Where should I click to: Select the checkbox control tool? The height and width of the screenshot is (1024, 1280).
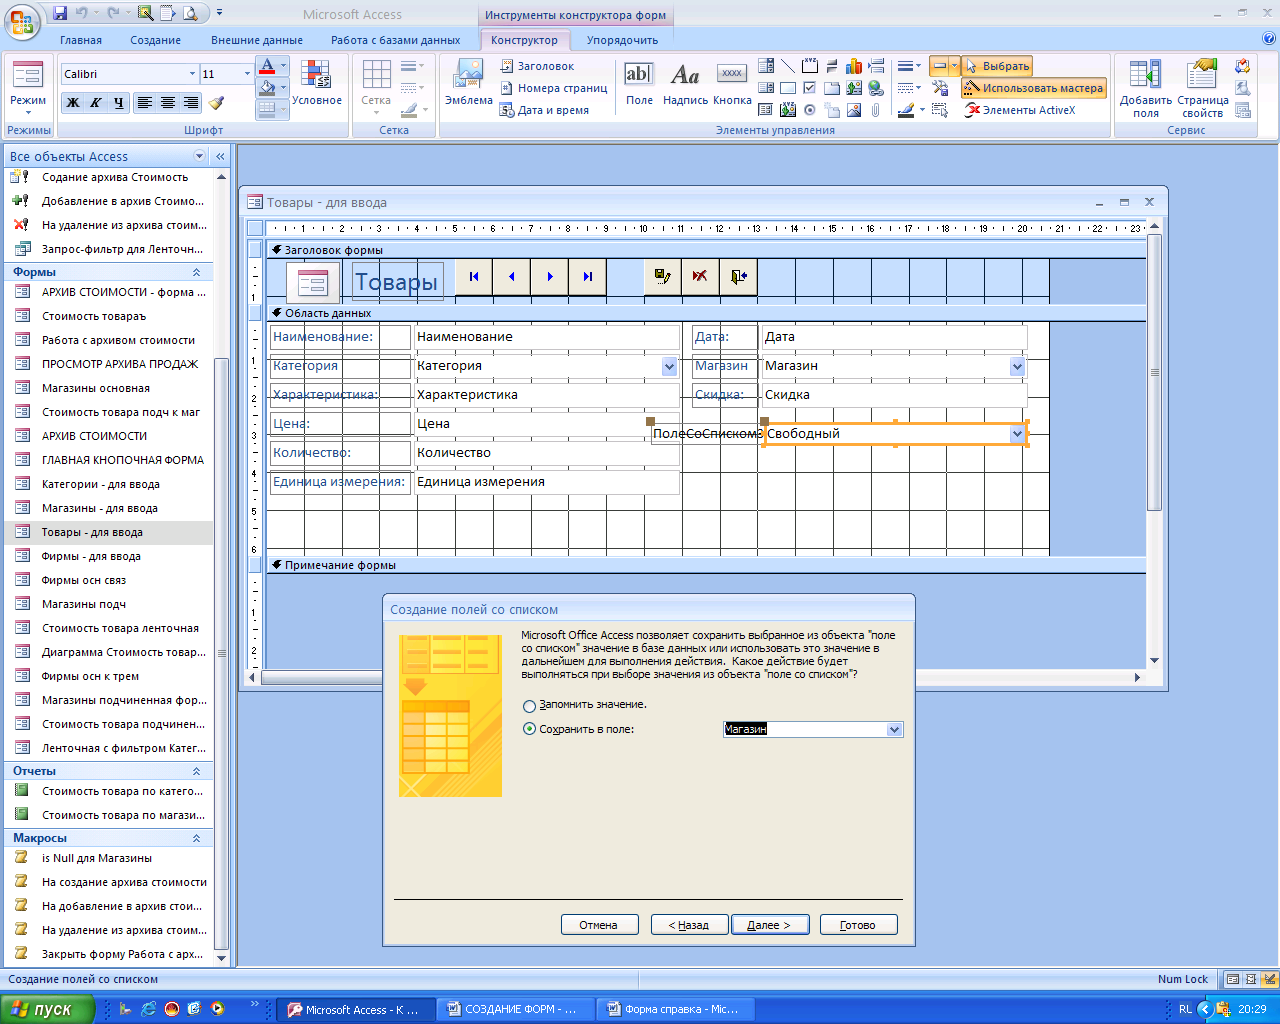810,88
